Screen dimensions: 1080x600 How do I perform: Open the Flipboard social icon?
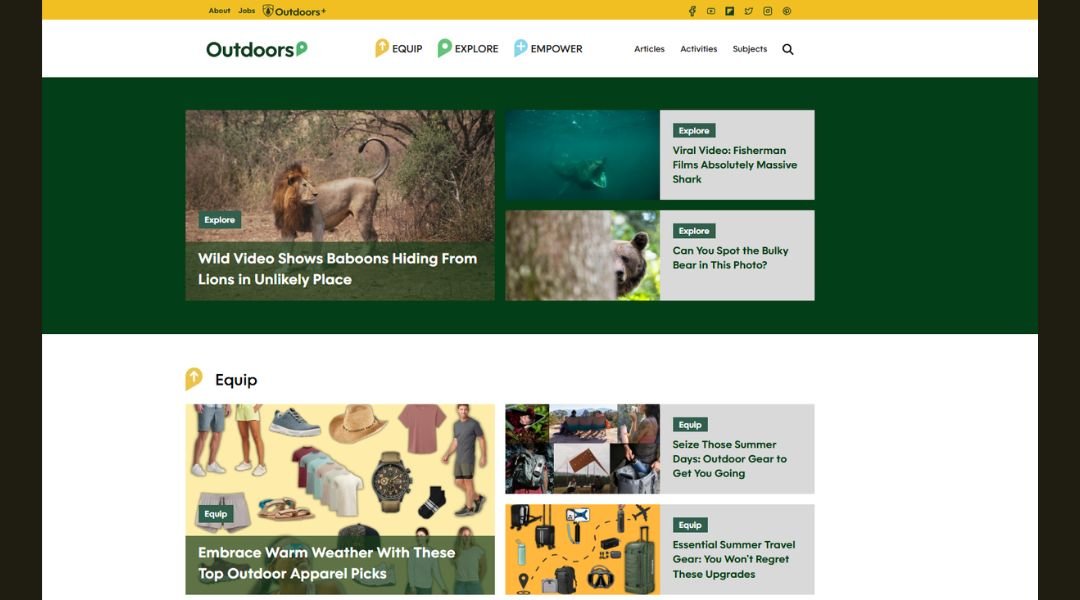[729, 11]
